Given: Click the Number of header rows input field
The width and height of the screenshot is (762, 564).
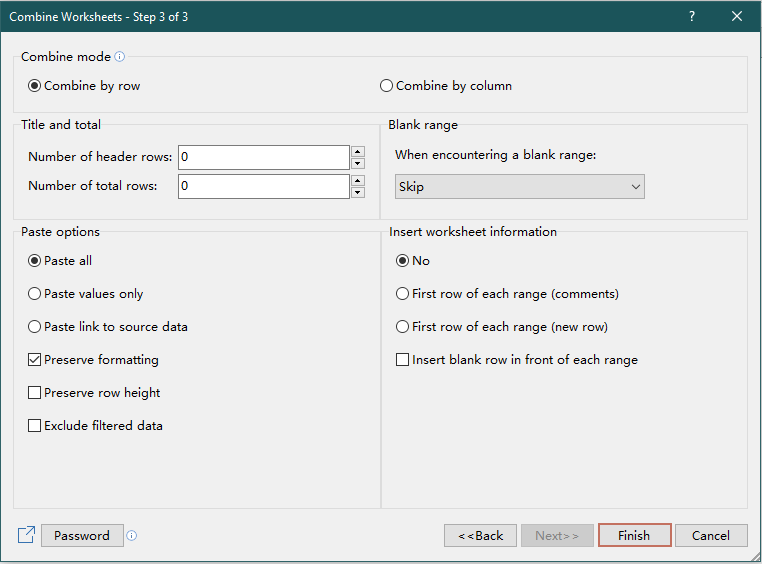Looking at the screenshot, I should point(263,157).
